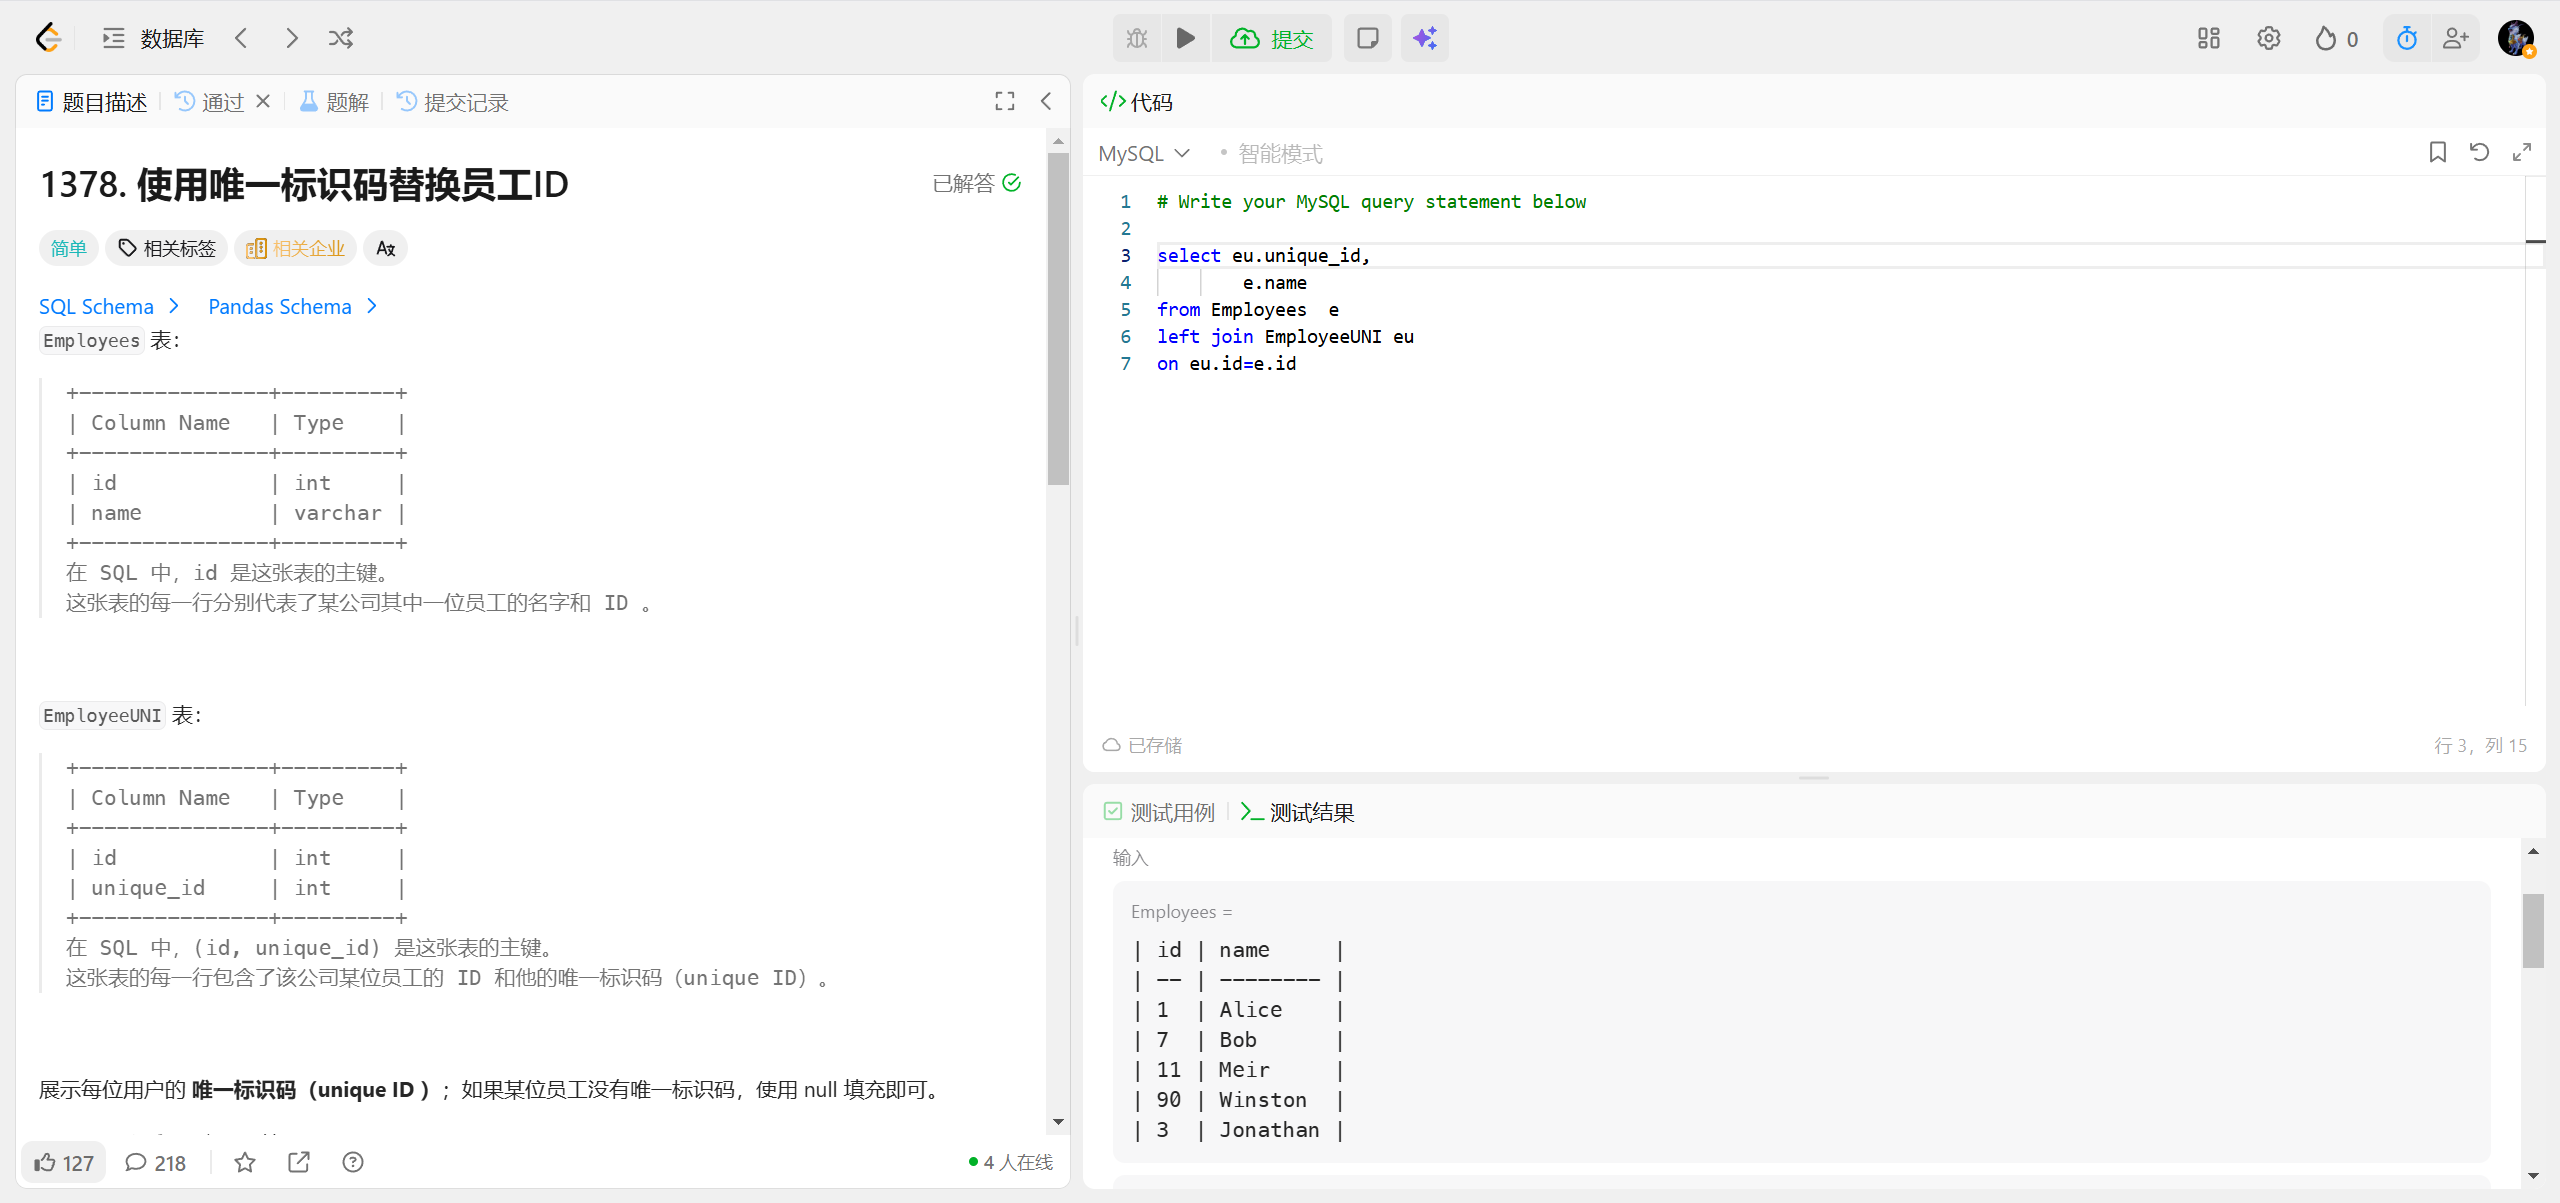This screenshot has width=2560, height=1203.
Task: Pick a random problem with shuffle icon
Action: coord(341,38)
